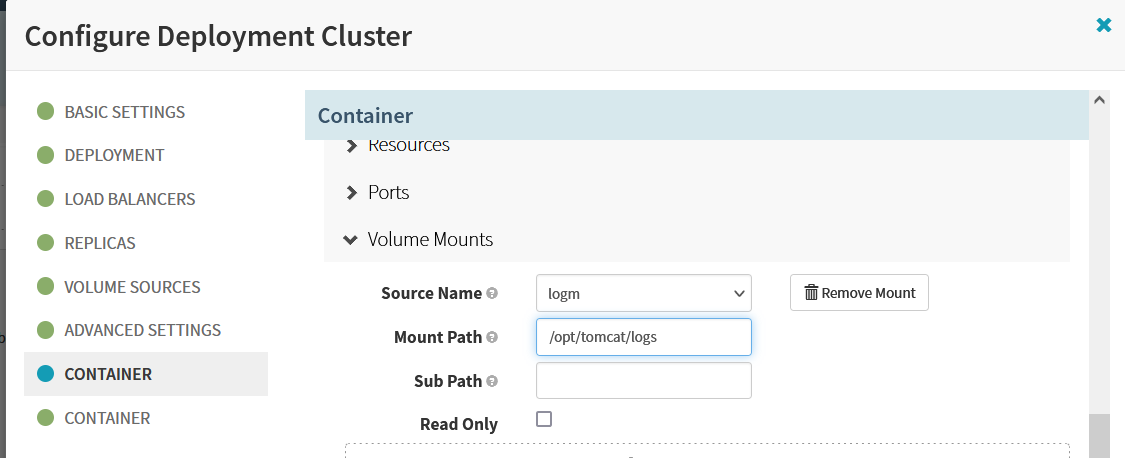Close the Configure Deployment Cluster dialog
Viewport: 1125px width, 458px height.
[x=1103, y=25]
